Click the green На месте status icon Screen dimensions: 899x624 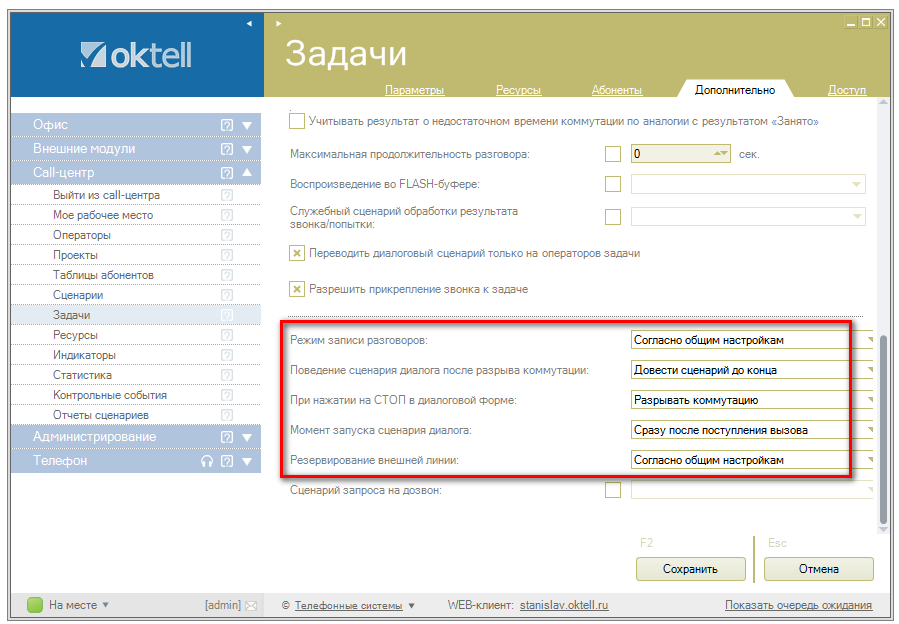35,605
